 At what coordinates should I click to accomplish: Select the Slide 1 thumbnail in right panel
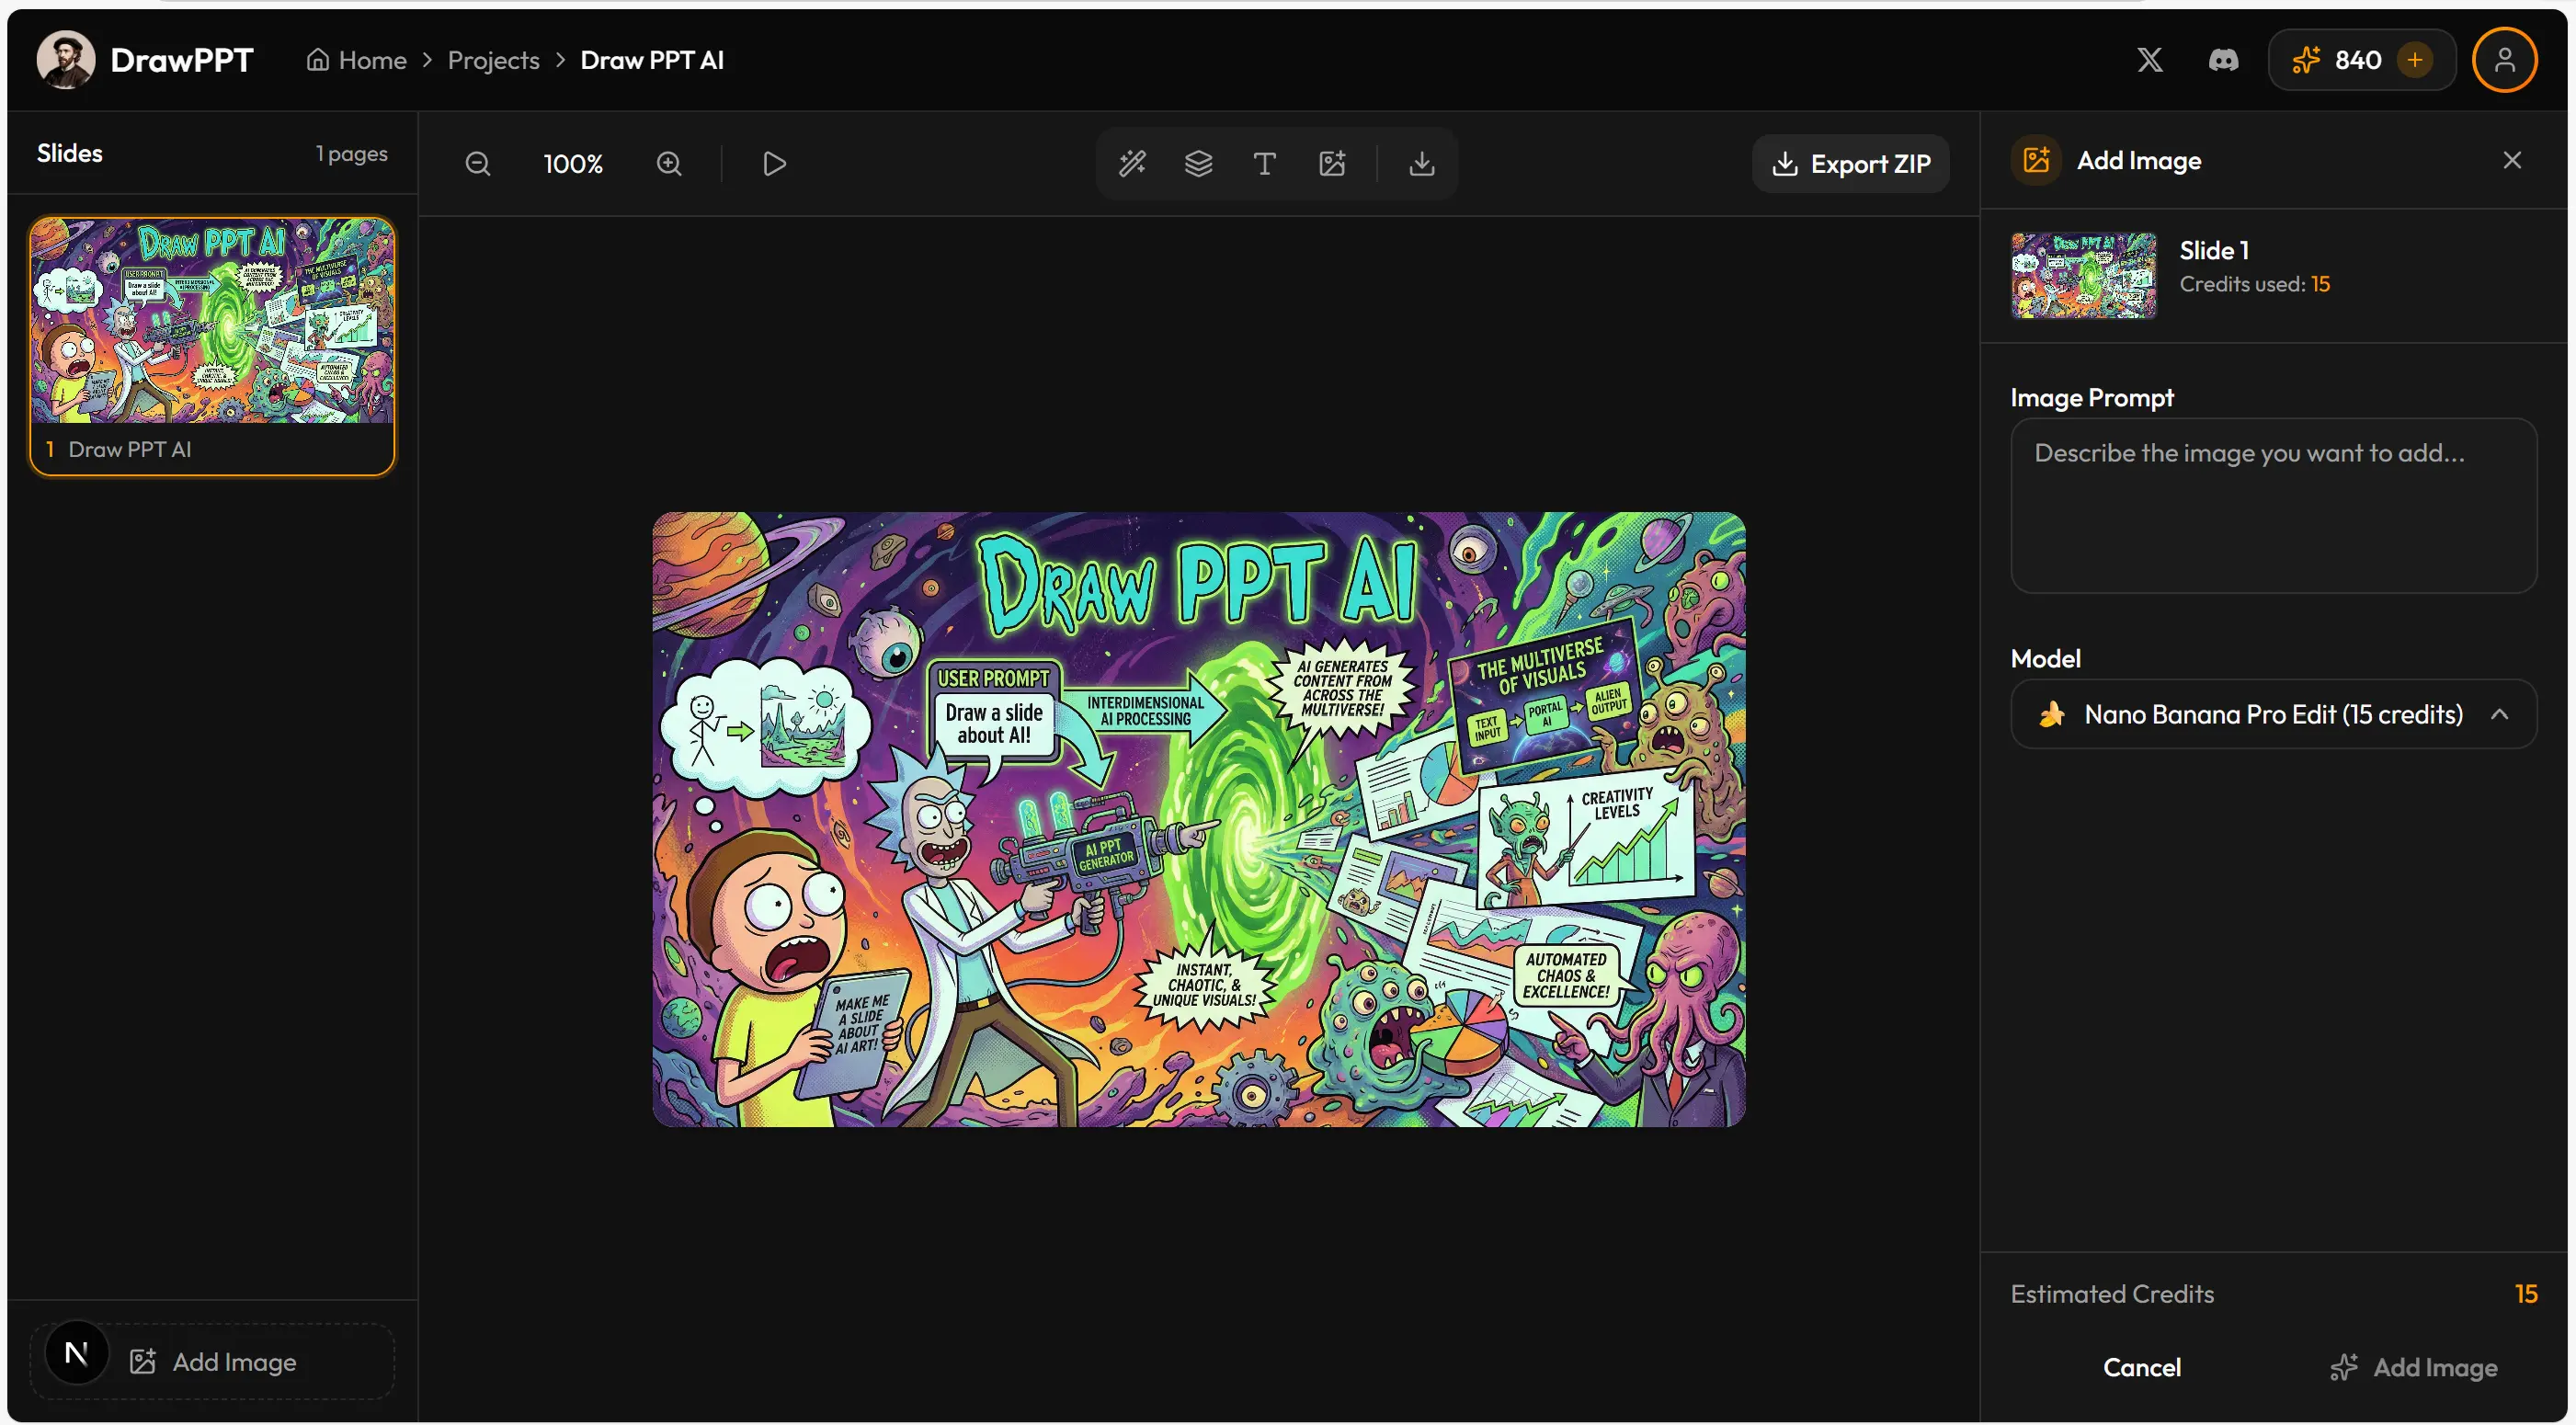click(2083, 275)
